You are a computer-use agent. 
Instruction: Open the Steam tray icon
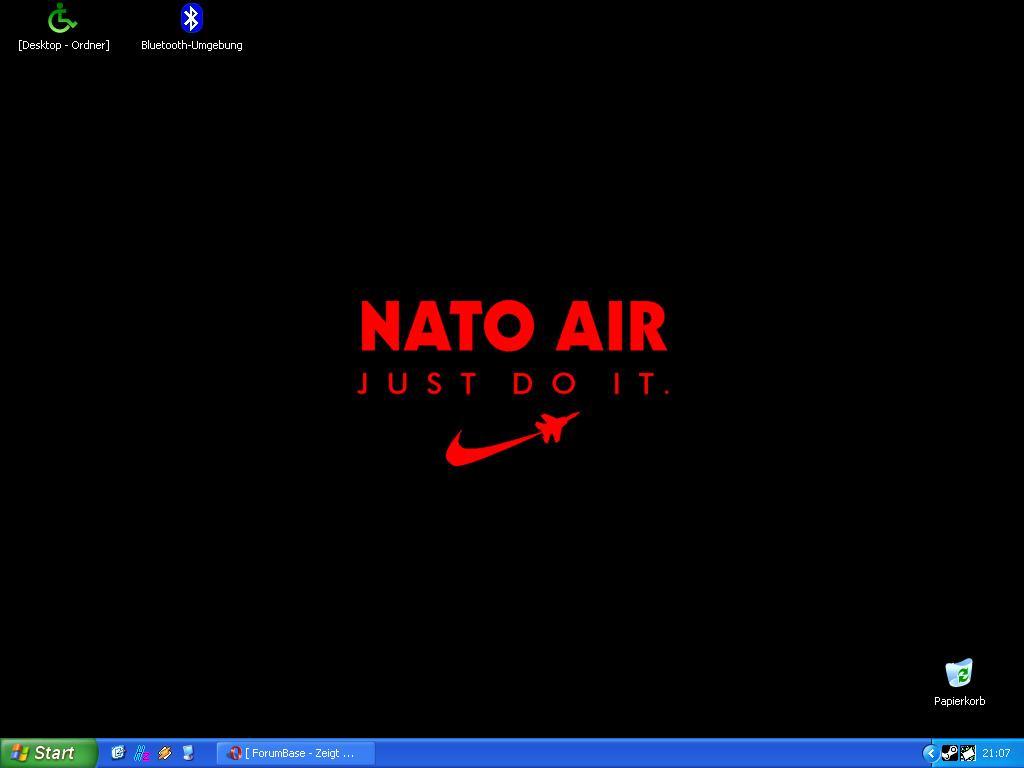point(950,753)
